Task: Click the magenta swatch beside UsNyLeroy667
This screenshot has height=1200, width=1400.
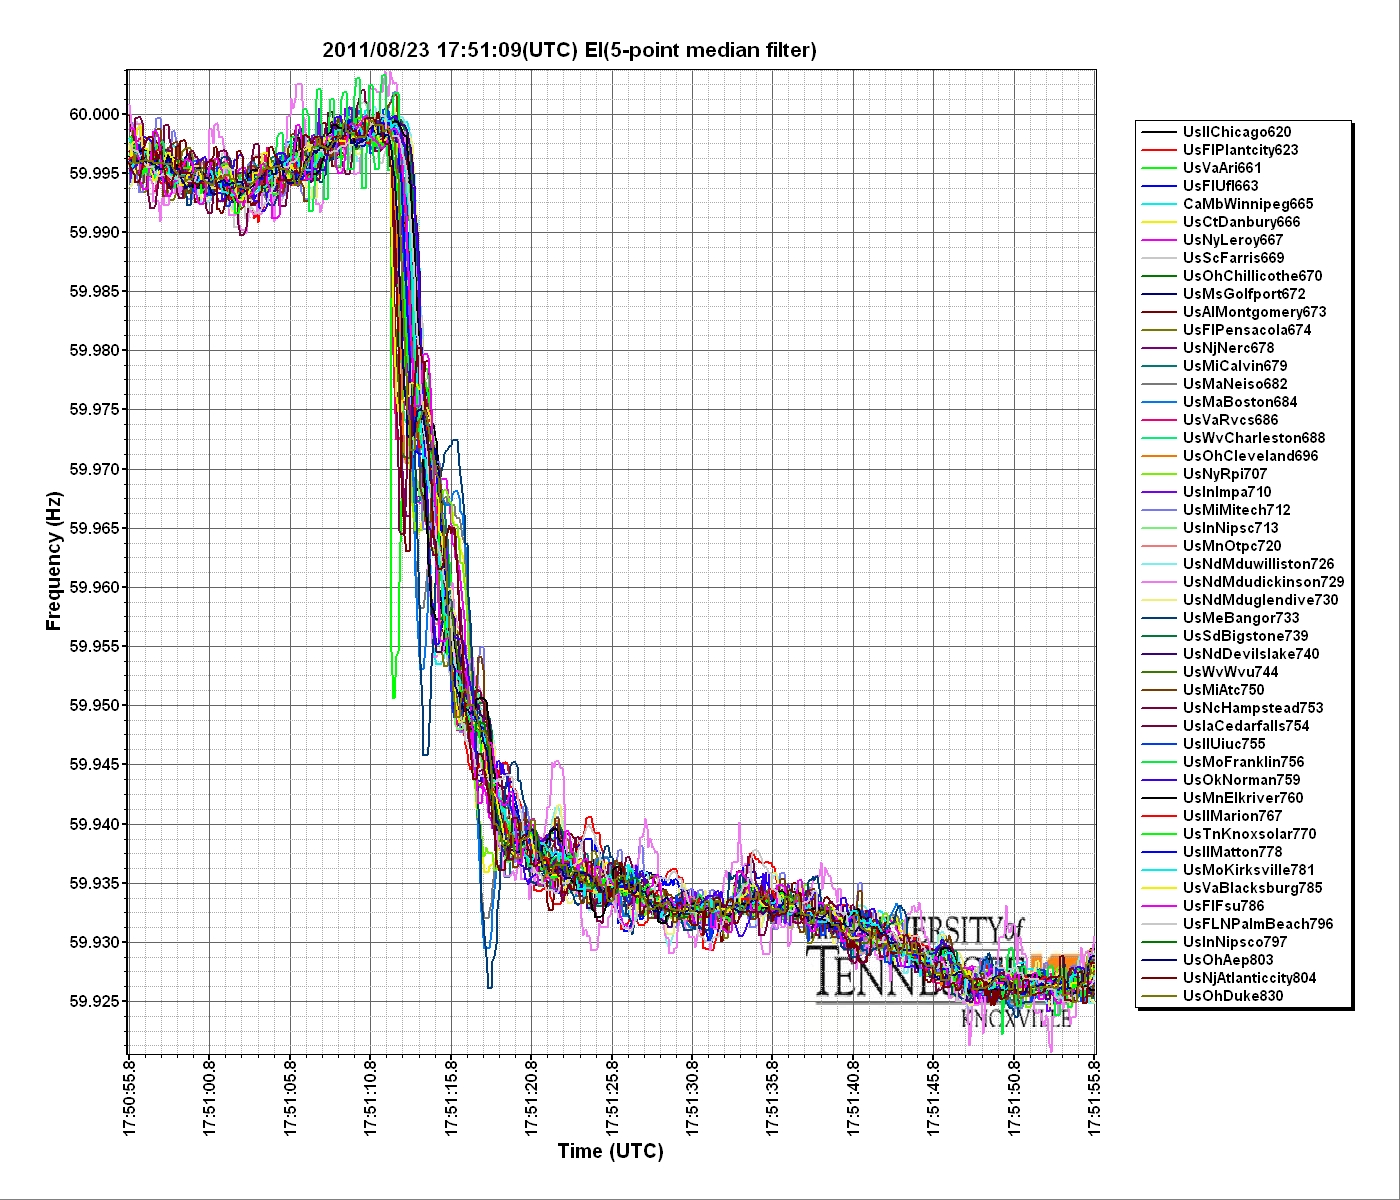Action: pyautogui.click(x=1158, y=240)
